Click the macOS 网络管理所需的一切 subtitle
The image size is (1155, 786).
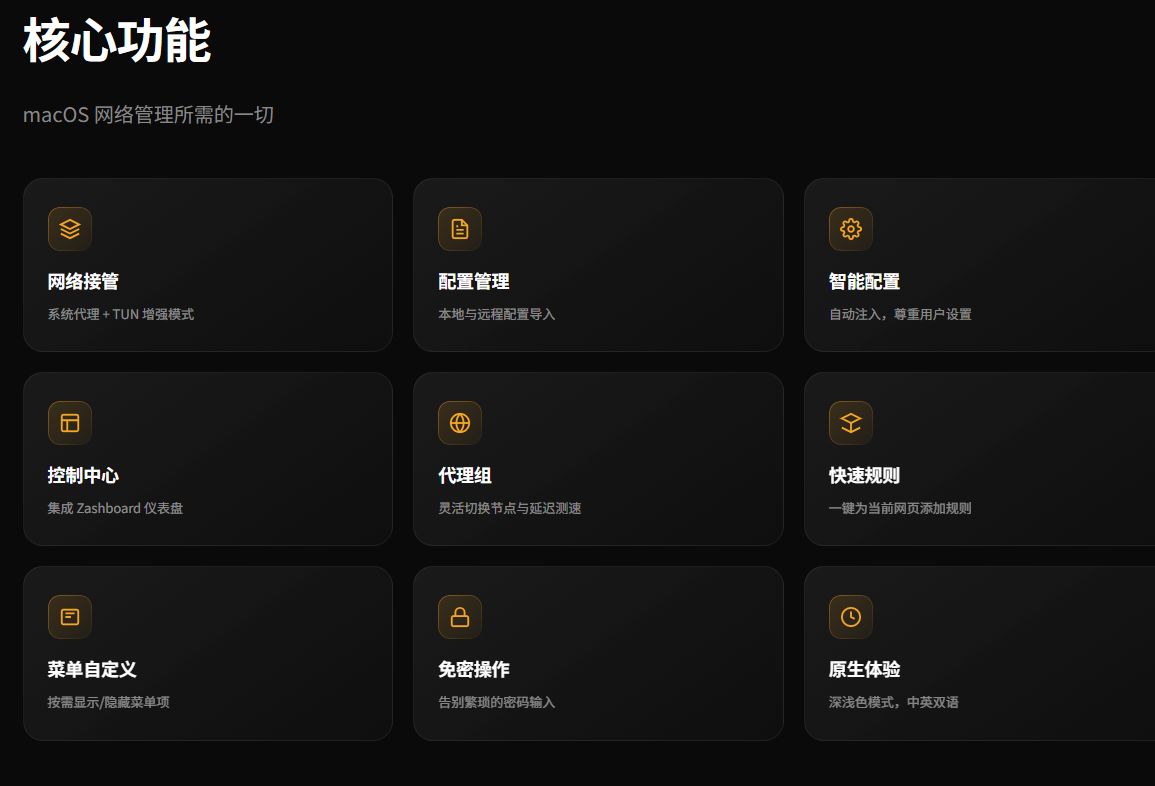point(148,115)
